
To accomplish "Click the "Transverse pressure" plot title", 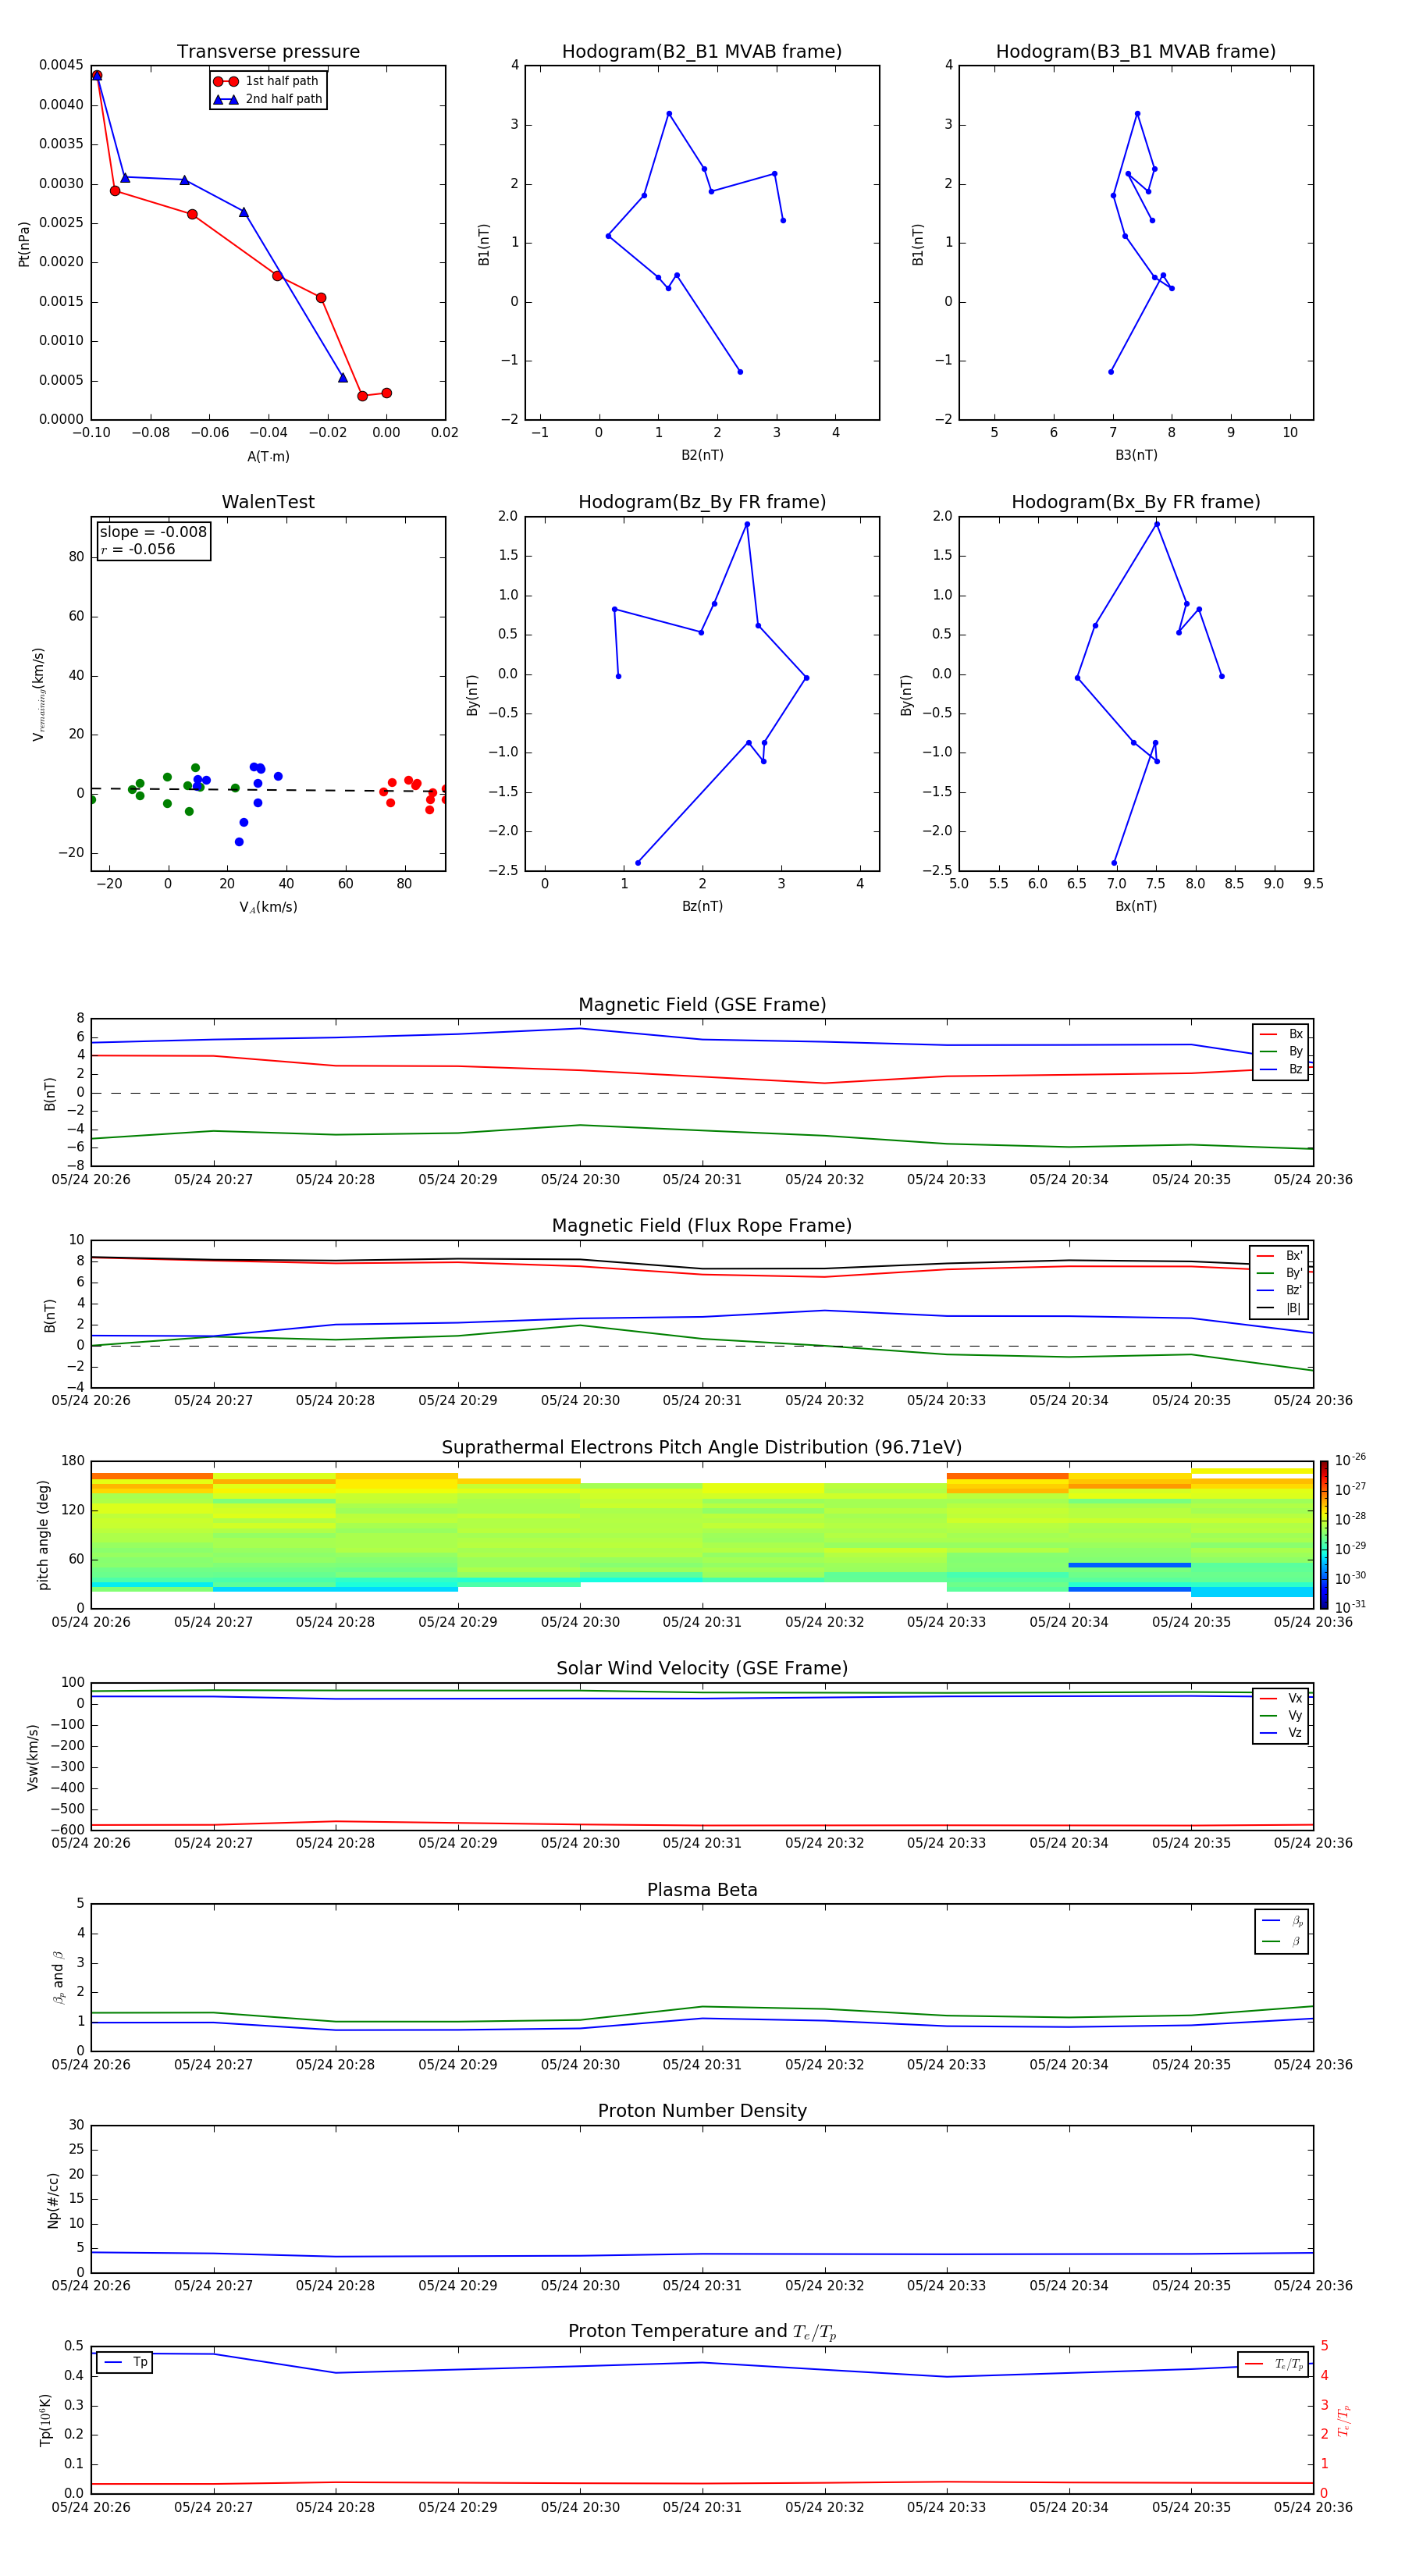I will 268,52.
